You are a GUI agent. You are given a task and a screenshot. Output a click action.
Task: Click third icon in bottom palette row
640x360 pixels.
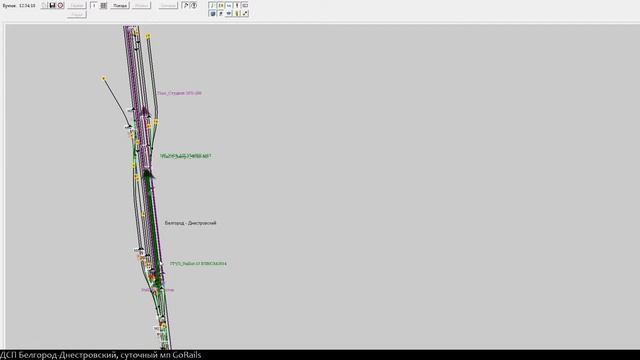click(229, 13)
